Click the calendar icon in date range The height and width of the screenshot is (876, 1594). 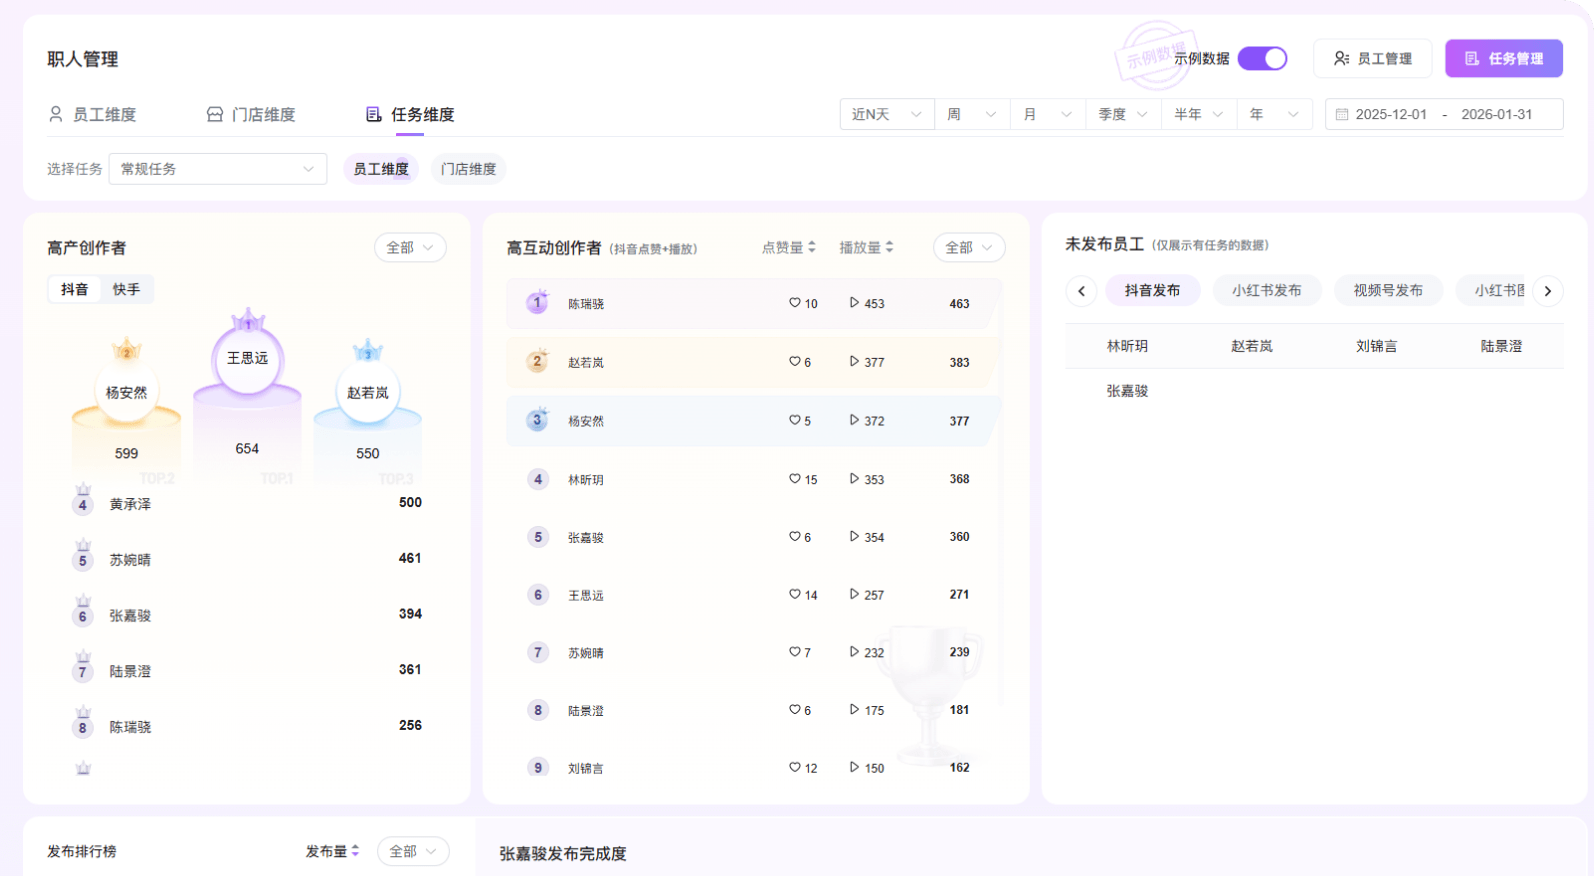pos(1342,115)
